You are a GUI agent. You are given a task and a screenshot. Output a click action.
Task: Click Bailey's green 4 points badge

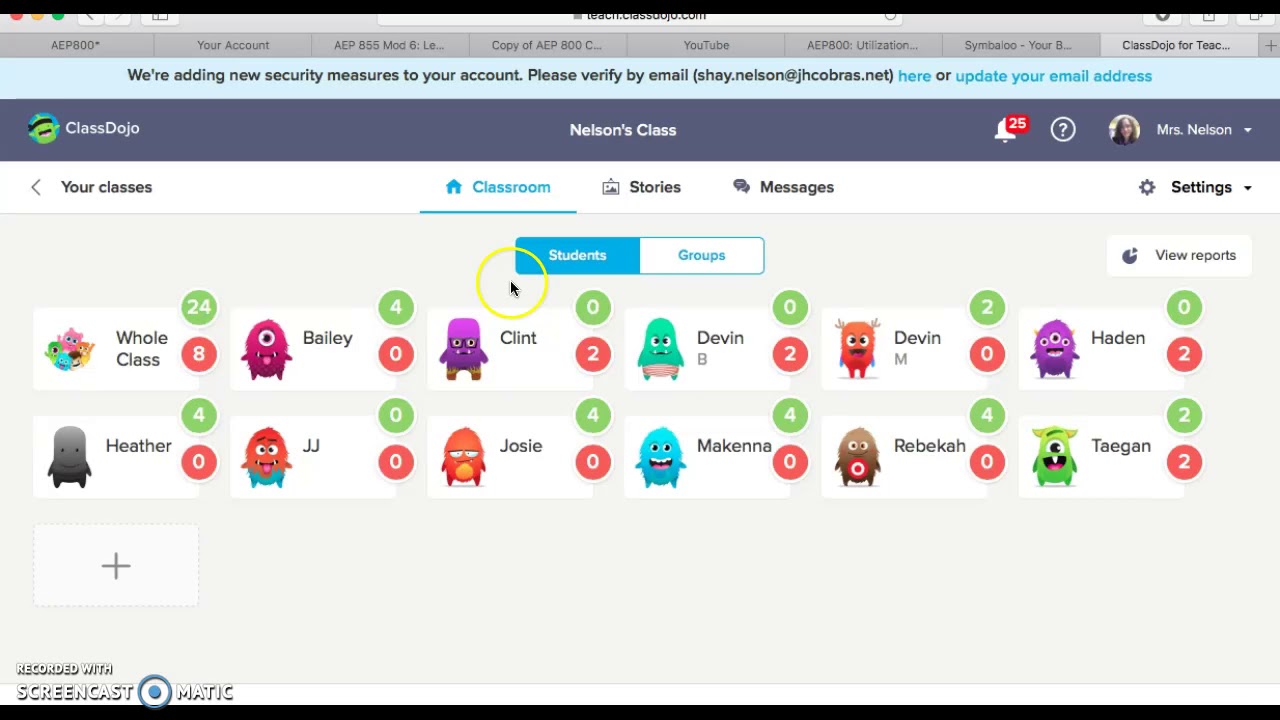click(396, 307)
